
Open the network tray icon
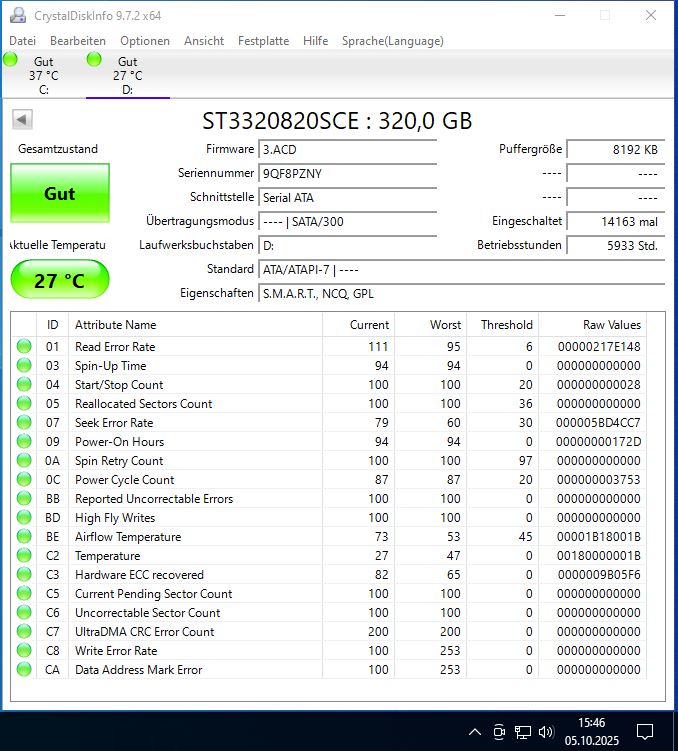[522, 732]
